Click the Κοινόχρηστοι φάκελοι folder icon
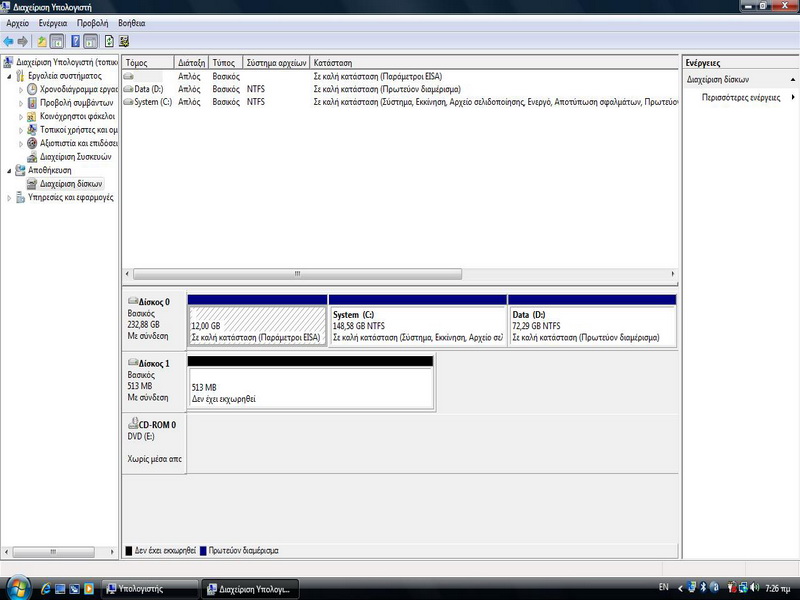This screenshot has width=800, height=600. [x=32, y=116]
